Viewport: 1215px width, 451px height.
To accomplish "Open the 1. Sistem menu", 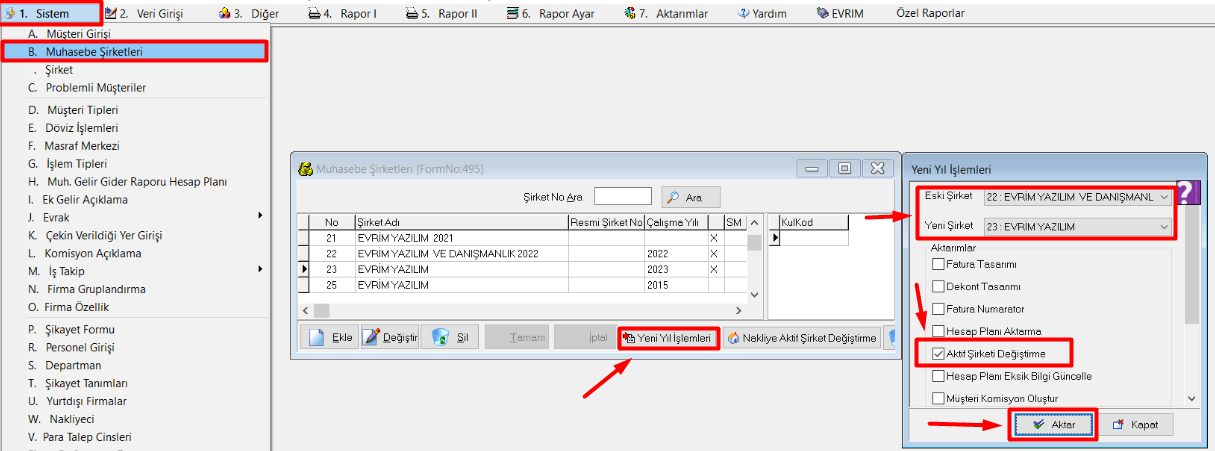I will 38,14.
